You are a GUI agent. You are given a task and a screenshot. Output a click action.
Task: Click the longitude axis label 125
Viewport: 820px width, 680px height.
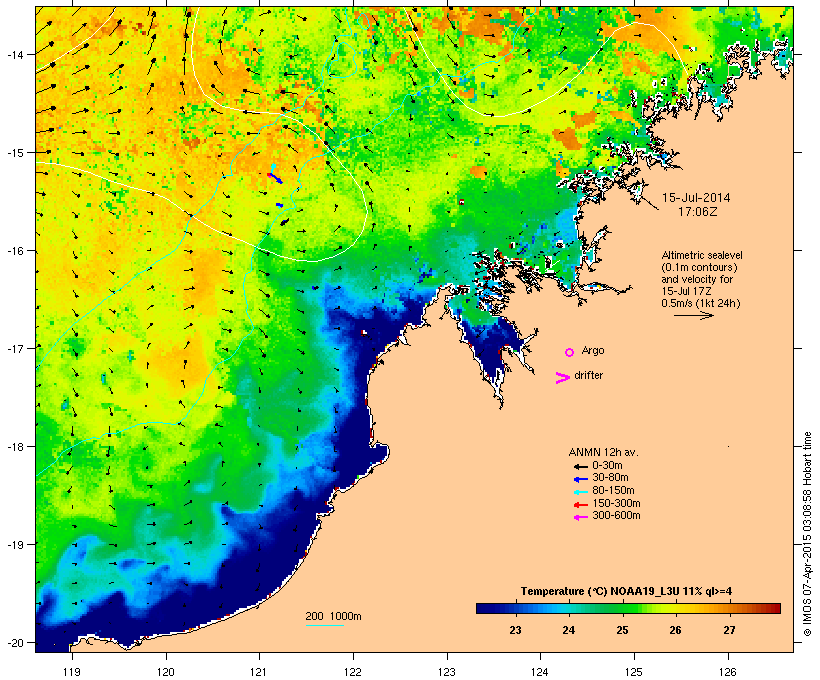coord(634,672)
